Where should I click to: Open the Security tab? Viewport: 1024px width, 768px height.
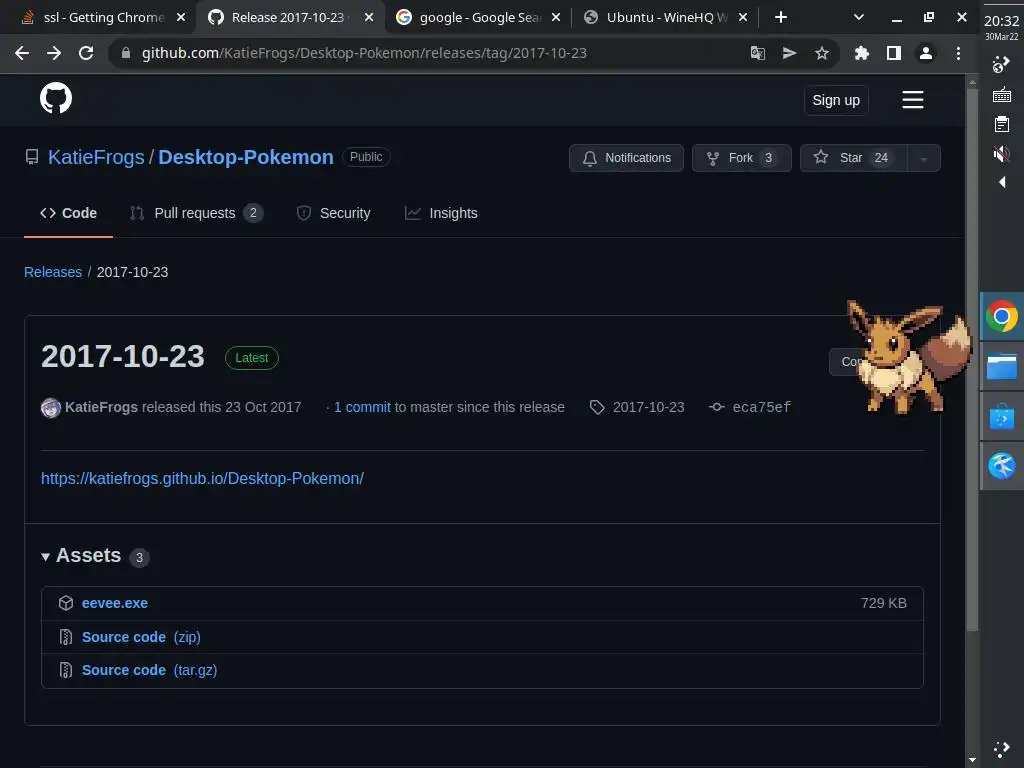pos(333,213)
